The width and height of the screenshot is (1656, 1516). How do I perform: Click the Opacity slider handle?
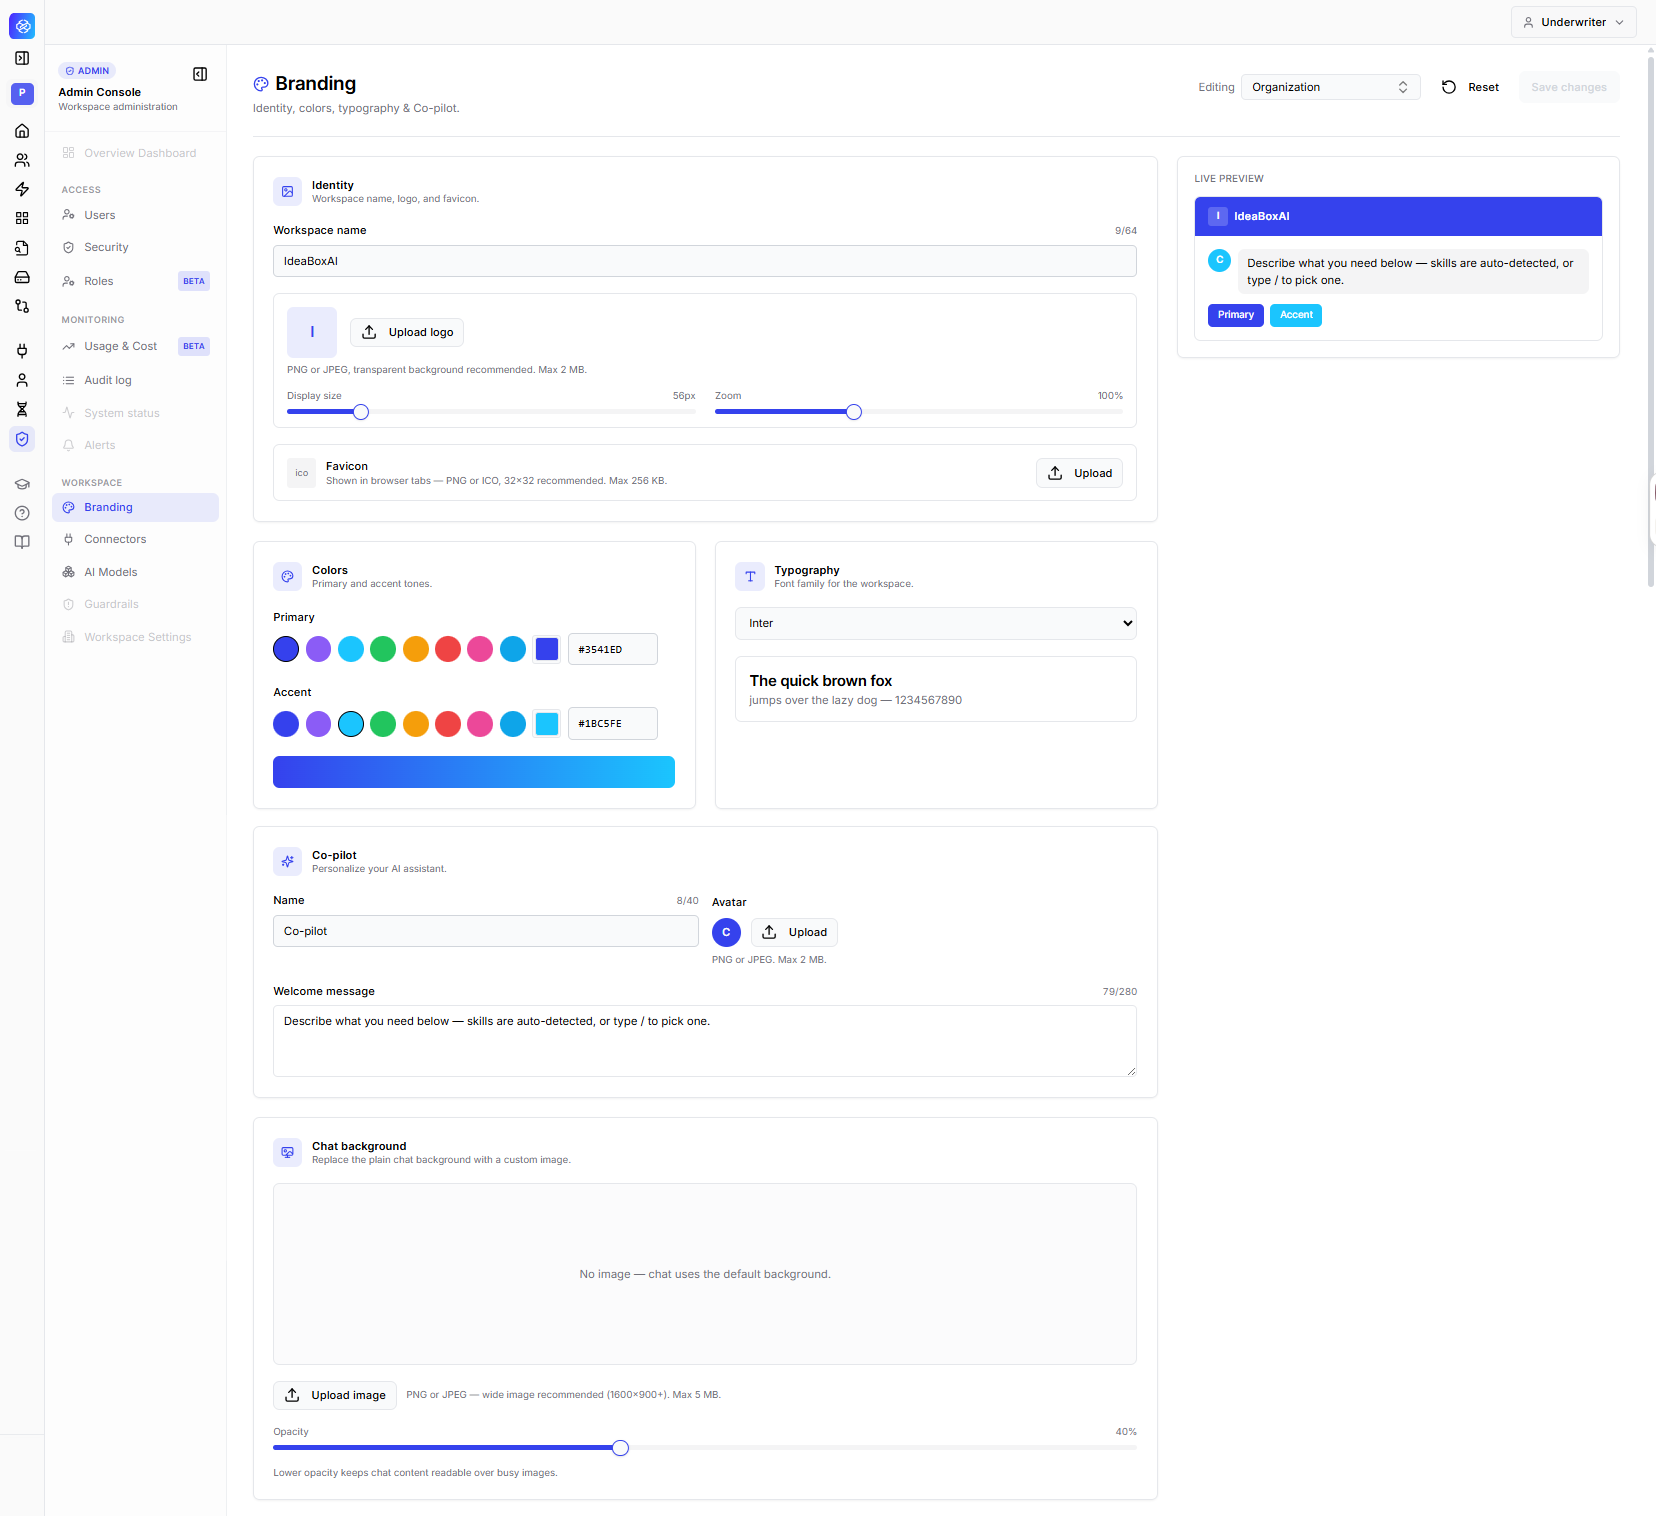click(x=620, y=1448)
